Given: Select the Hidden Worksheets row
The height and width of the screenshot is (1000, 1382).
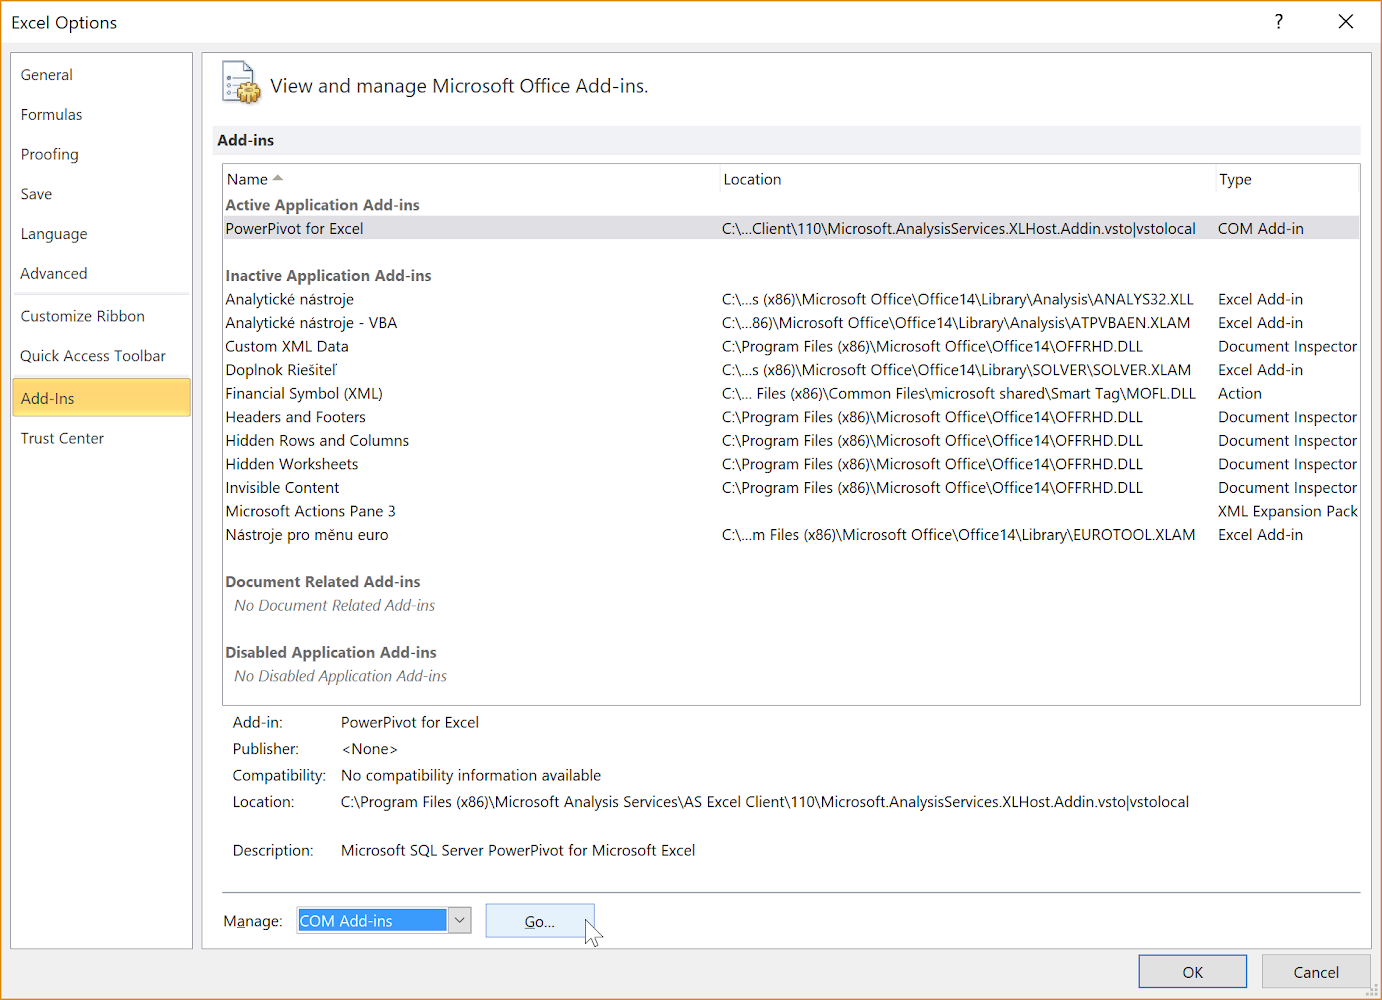Looking at the screenshot, I should (x=791, y=464).
